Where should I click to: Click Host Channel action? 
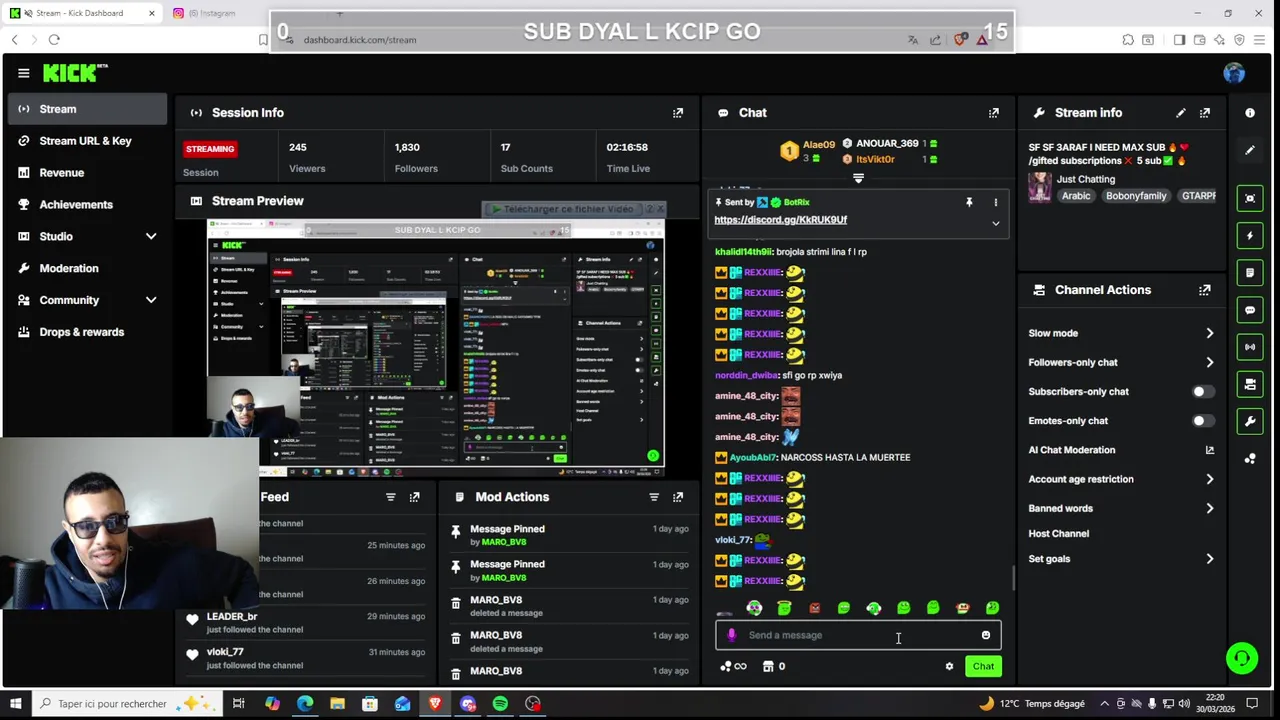pyautogui.click(x=1058, y=534)
